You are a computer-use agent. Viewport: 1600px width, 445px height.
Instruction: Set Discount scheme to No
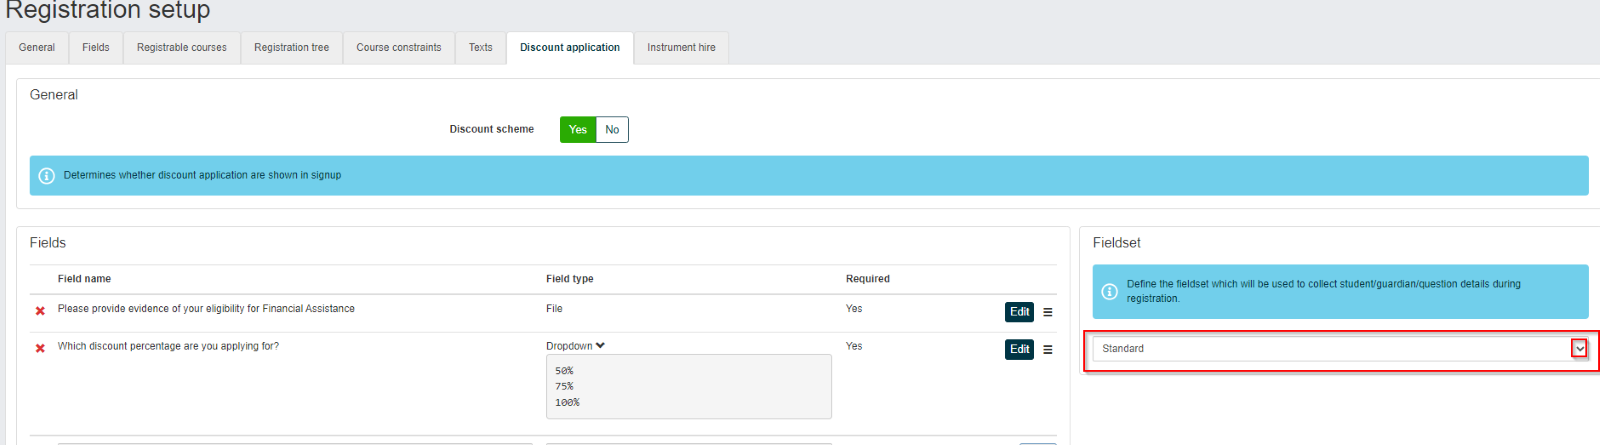(x=612, y=130)
